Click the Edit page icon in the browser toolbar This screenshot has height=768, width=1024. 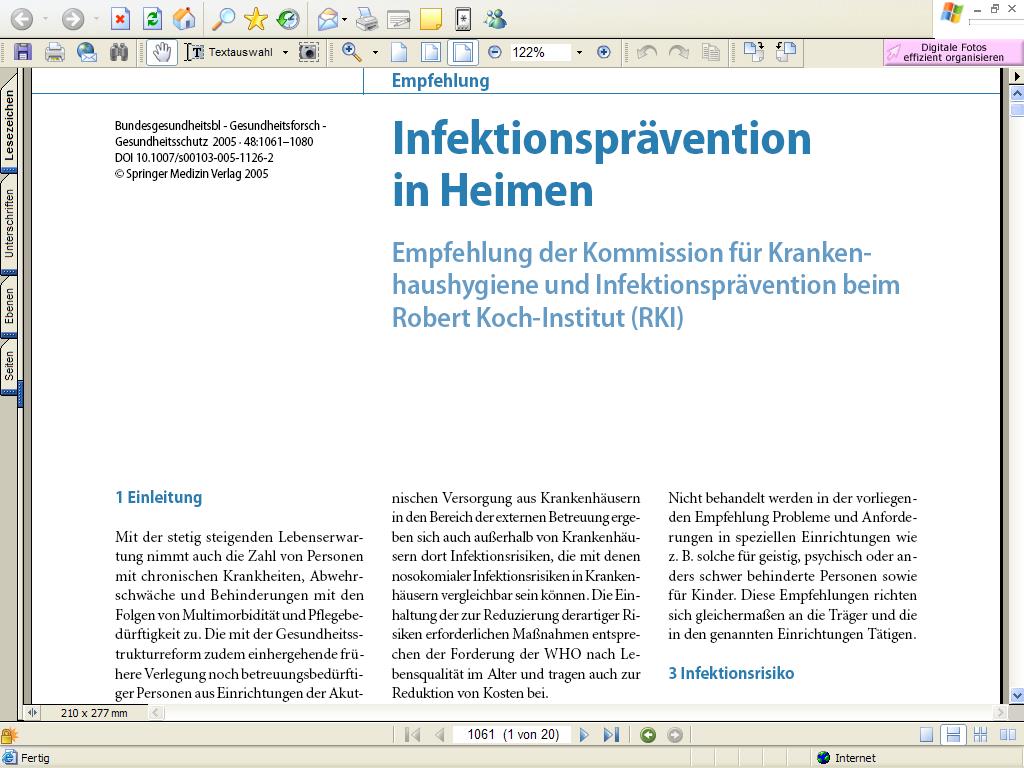click(398, 20)
